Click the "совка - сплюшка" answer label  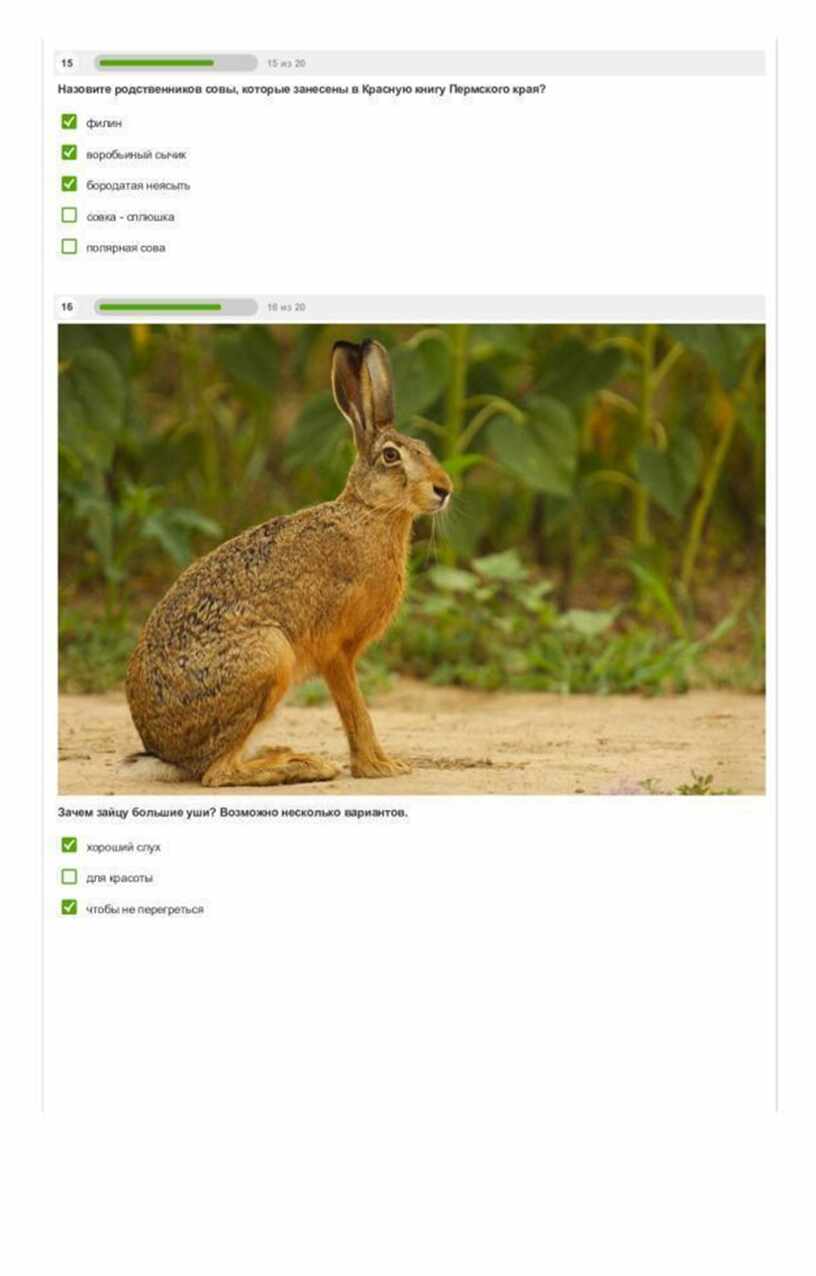(131, 217)
